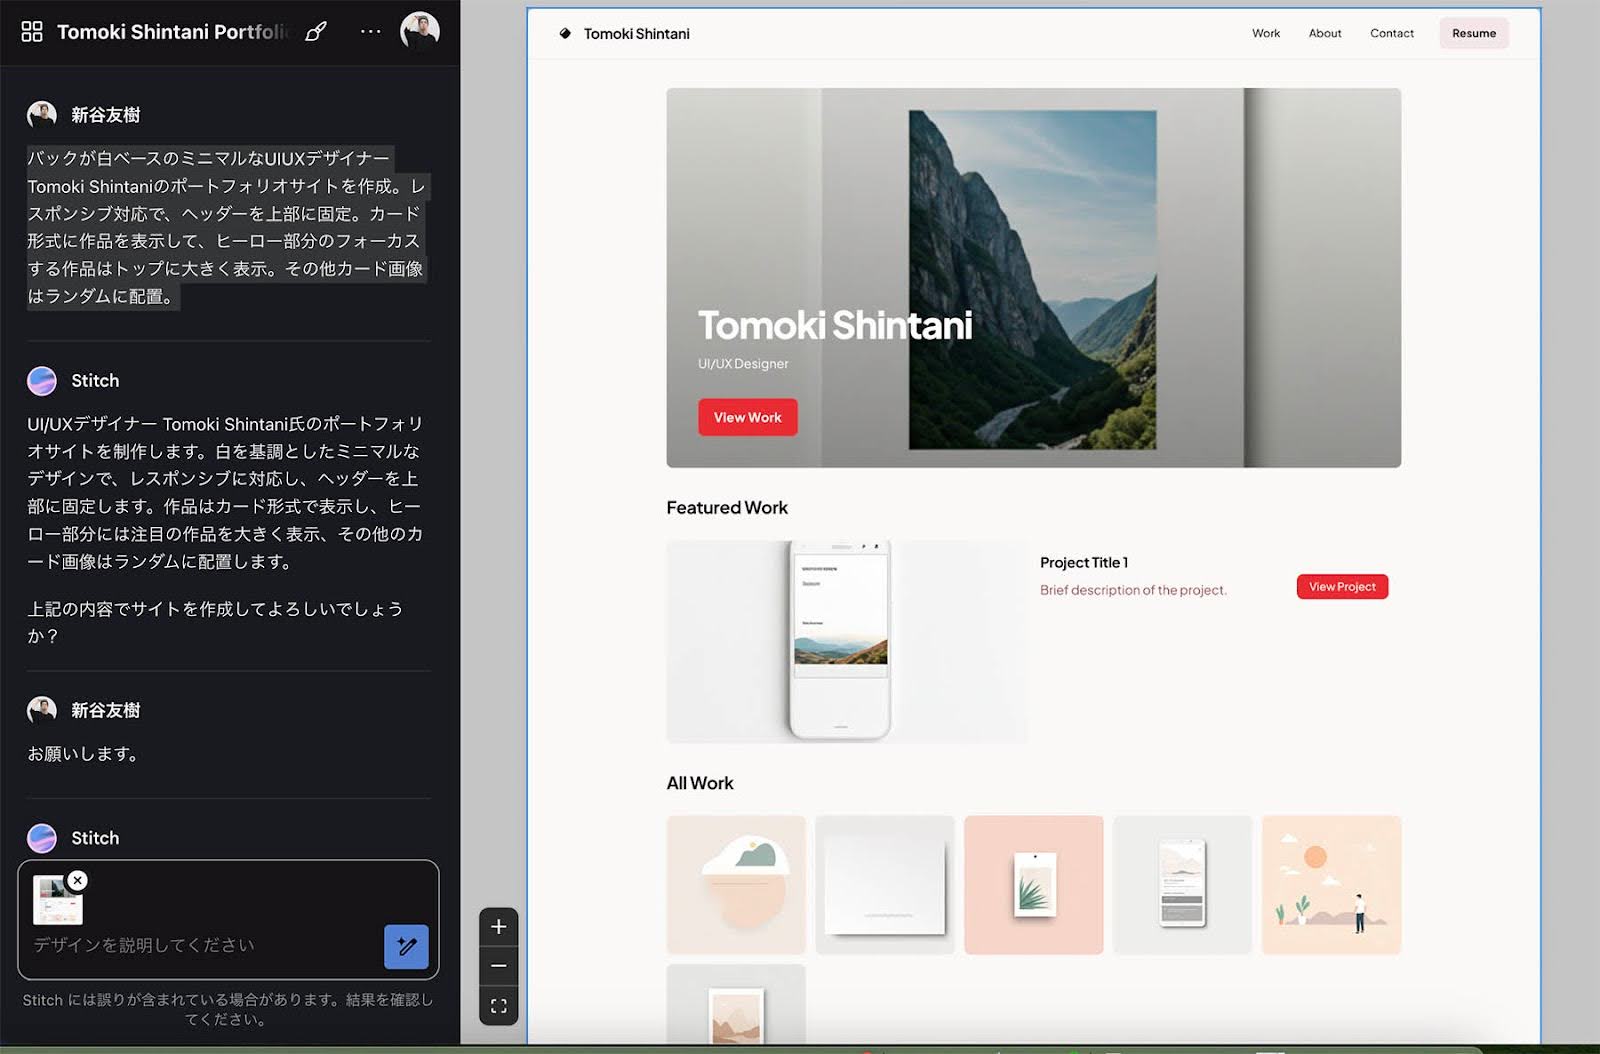Click the Tomoki Shintani logo diamond icon
1600x1054 pixels.
565,34
